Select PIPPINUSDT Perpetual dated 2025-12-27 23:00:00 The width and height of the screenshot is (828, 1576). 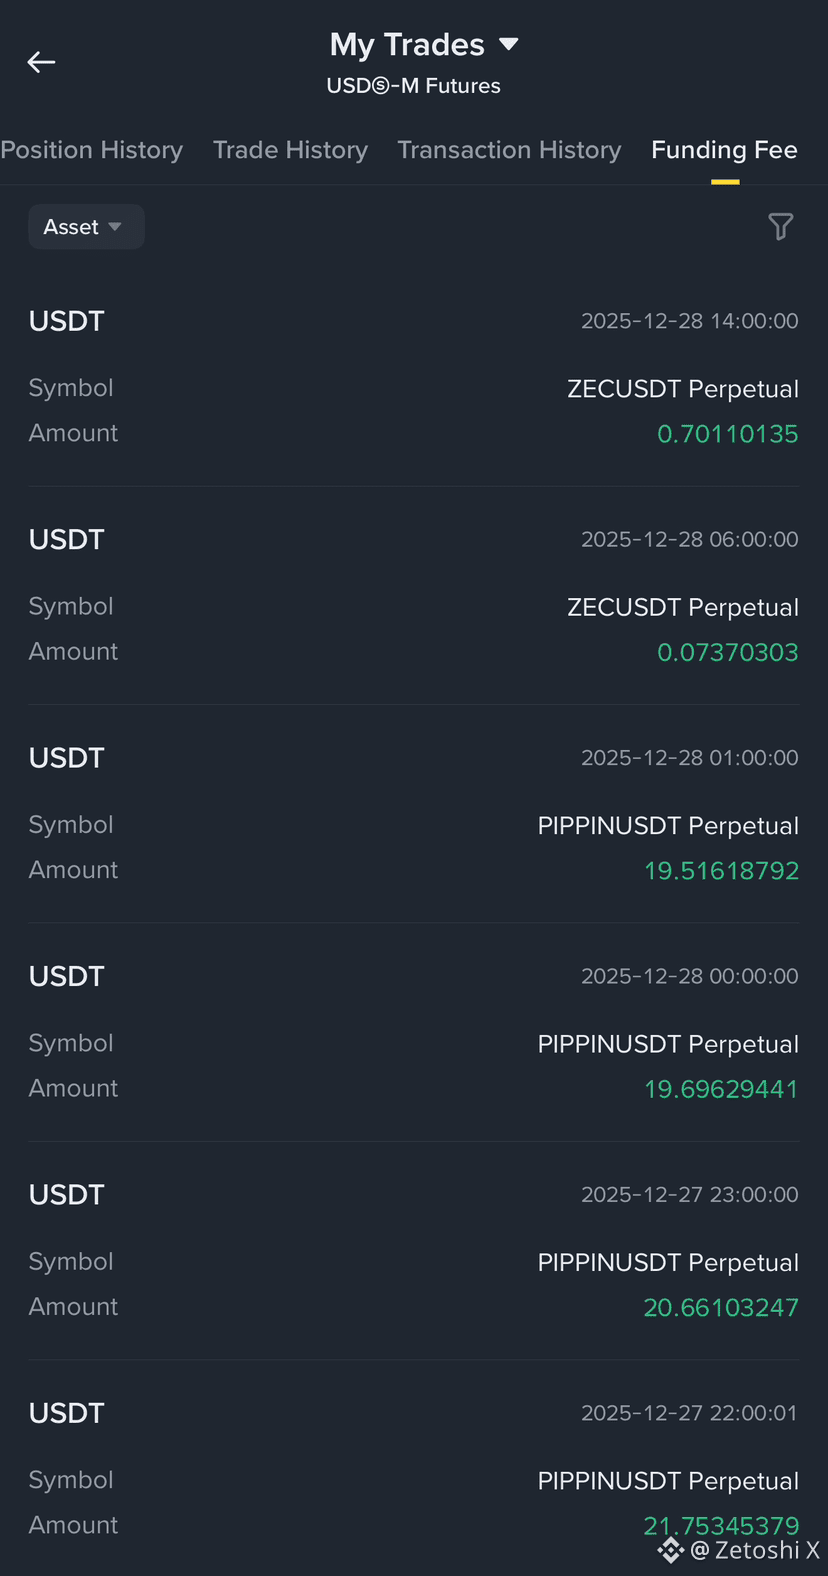[x=668, y=1263]
